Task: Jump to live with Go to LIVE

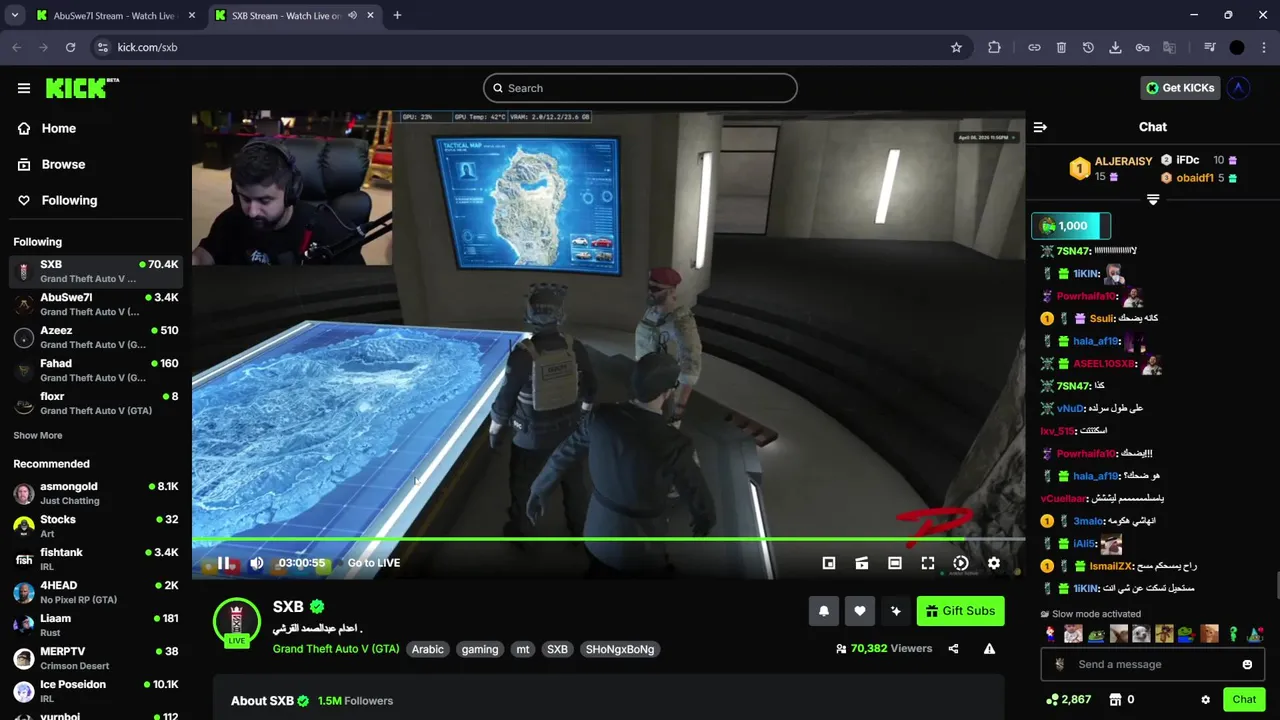Action: [x=374, y=563]
